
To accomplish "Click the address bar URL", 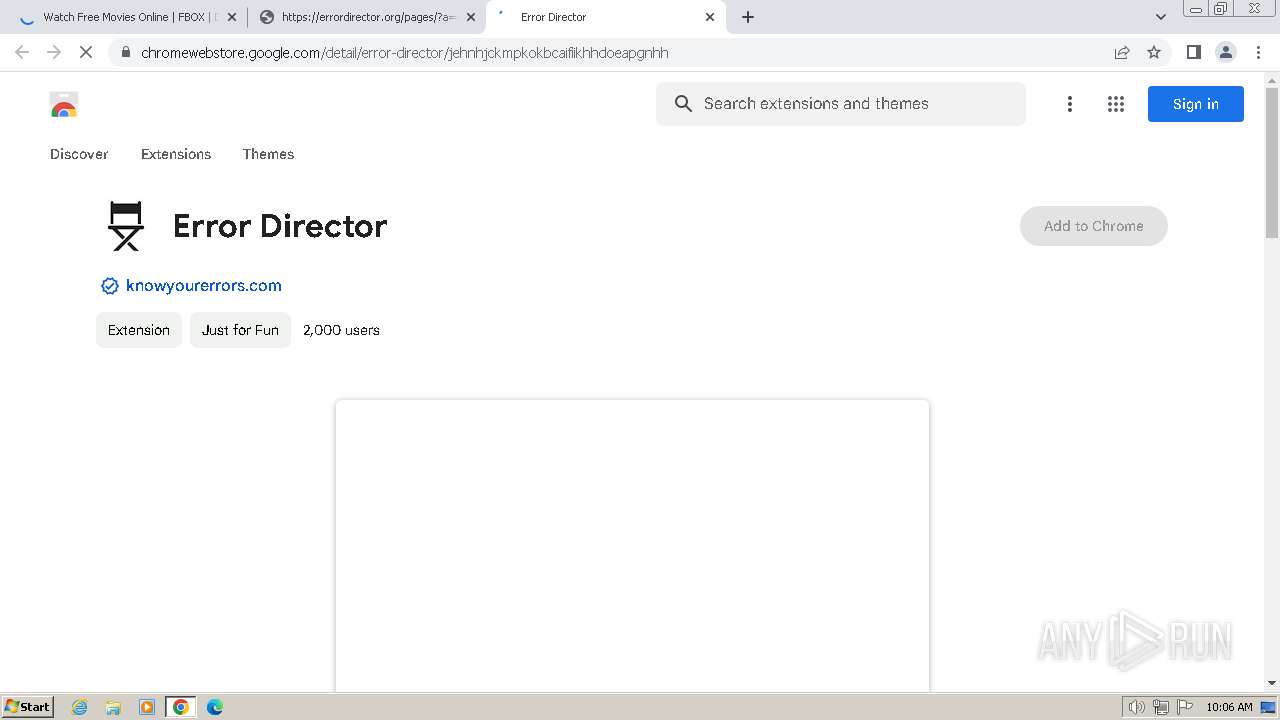I will click(x=405, y=53).
